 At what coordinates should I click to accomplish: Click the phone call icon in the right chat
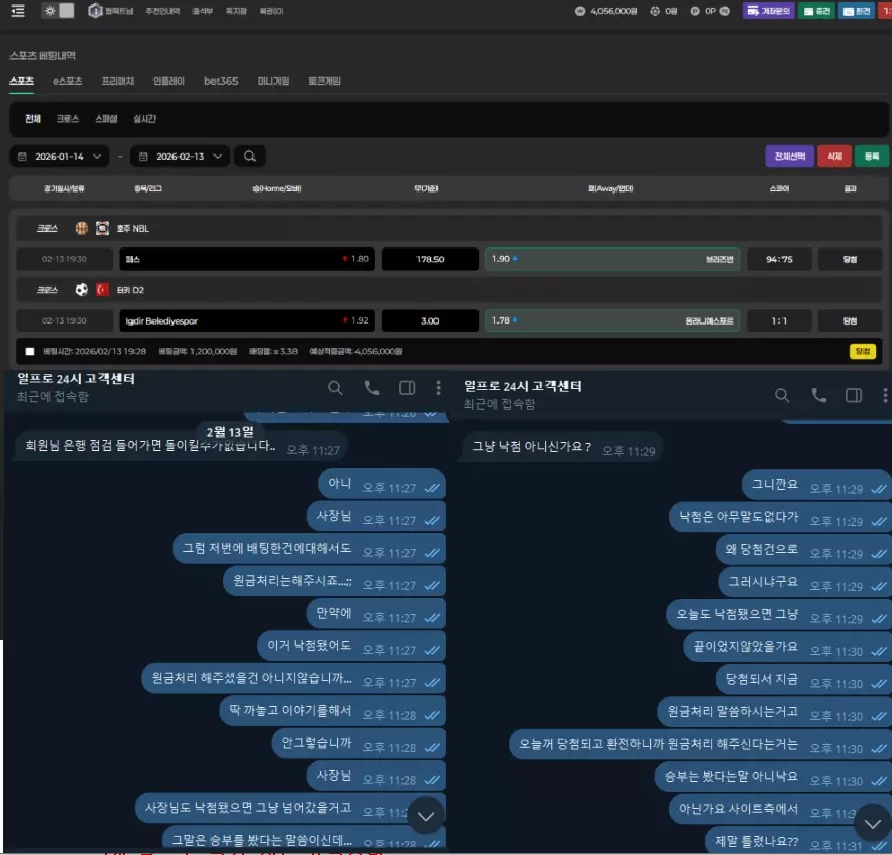[x=818, y=395]
